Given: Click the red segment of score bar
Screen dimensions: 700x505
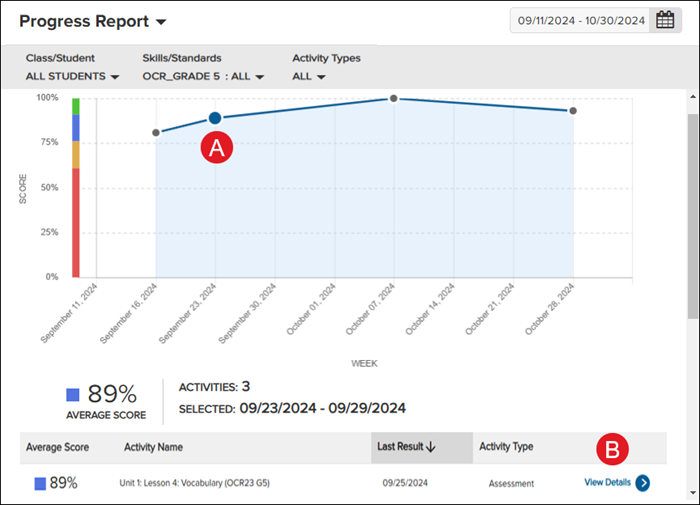Looking at the screenshot, I should click(76, 222).
